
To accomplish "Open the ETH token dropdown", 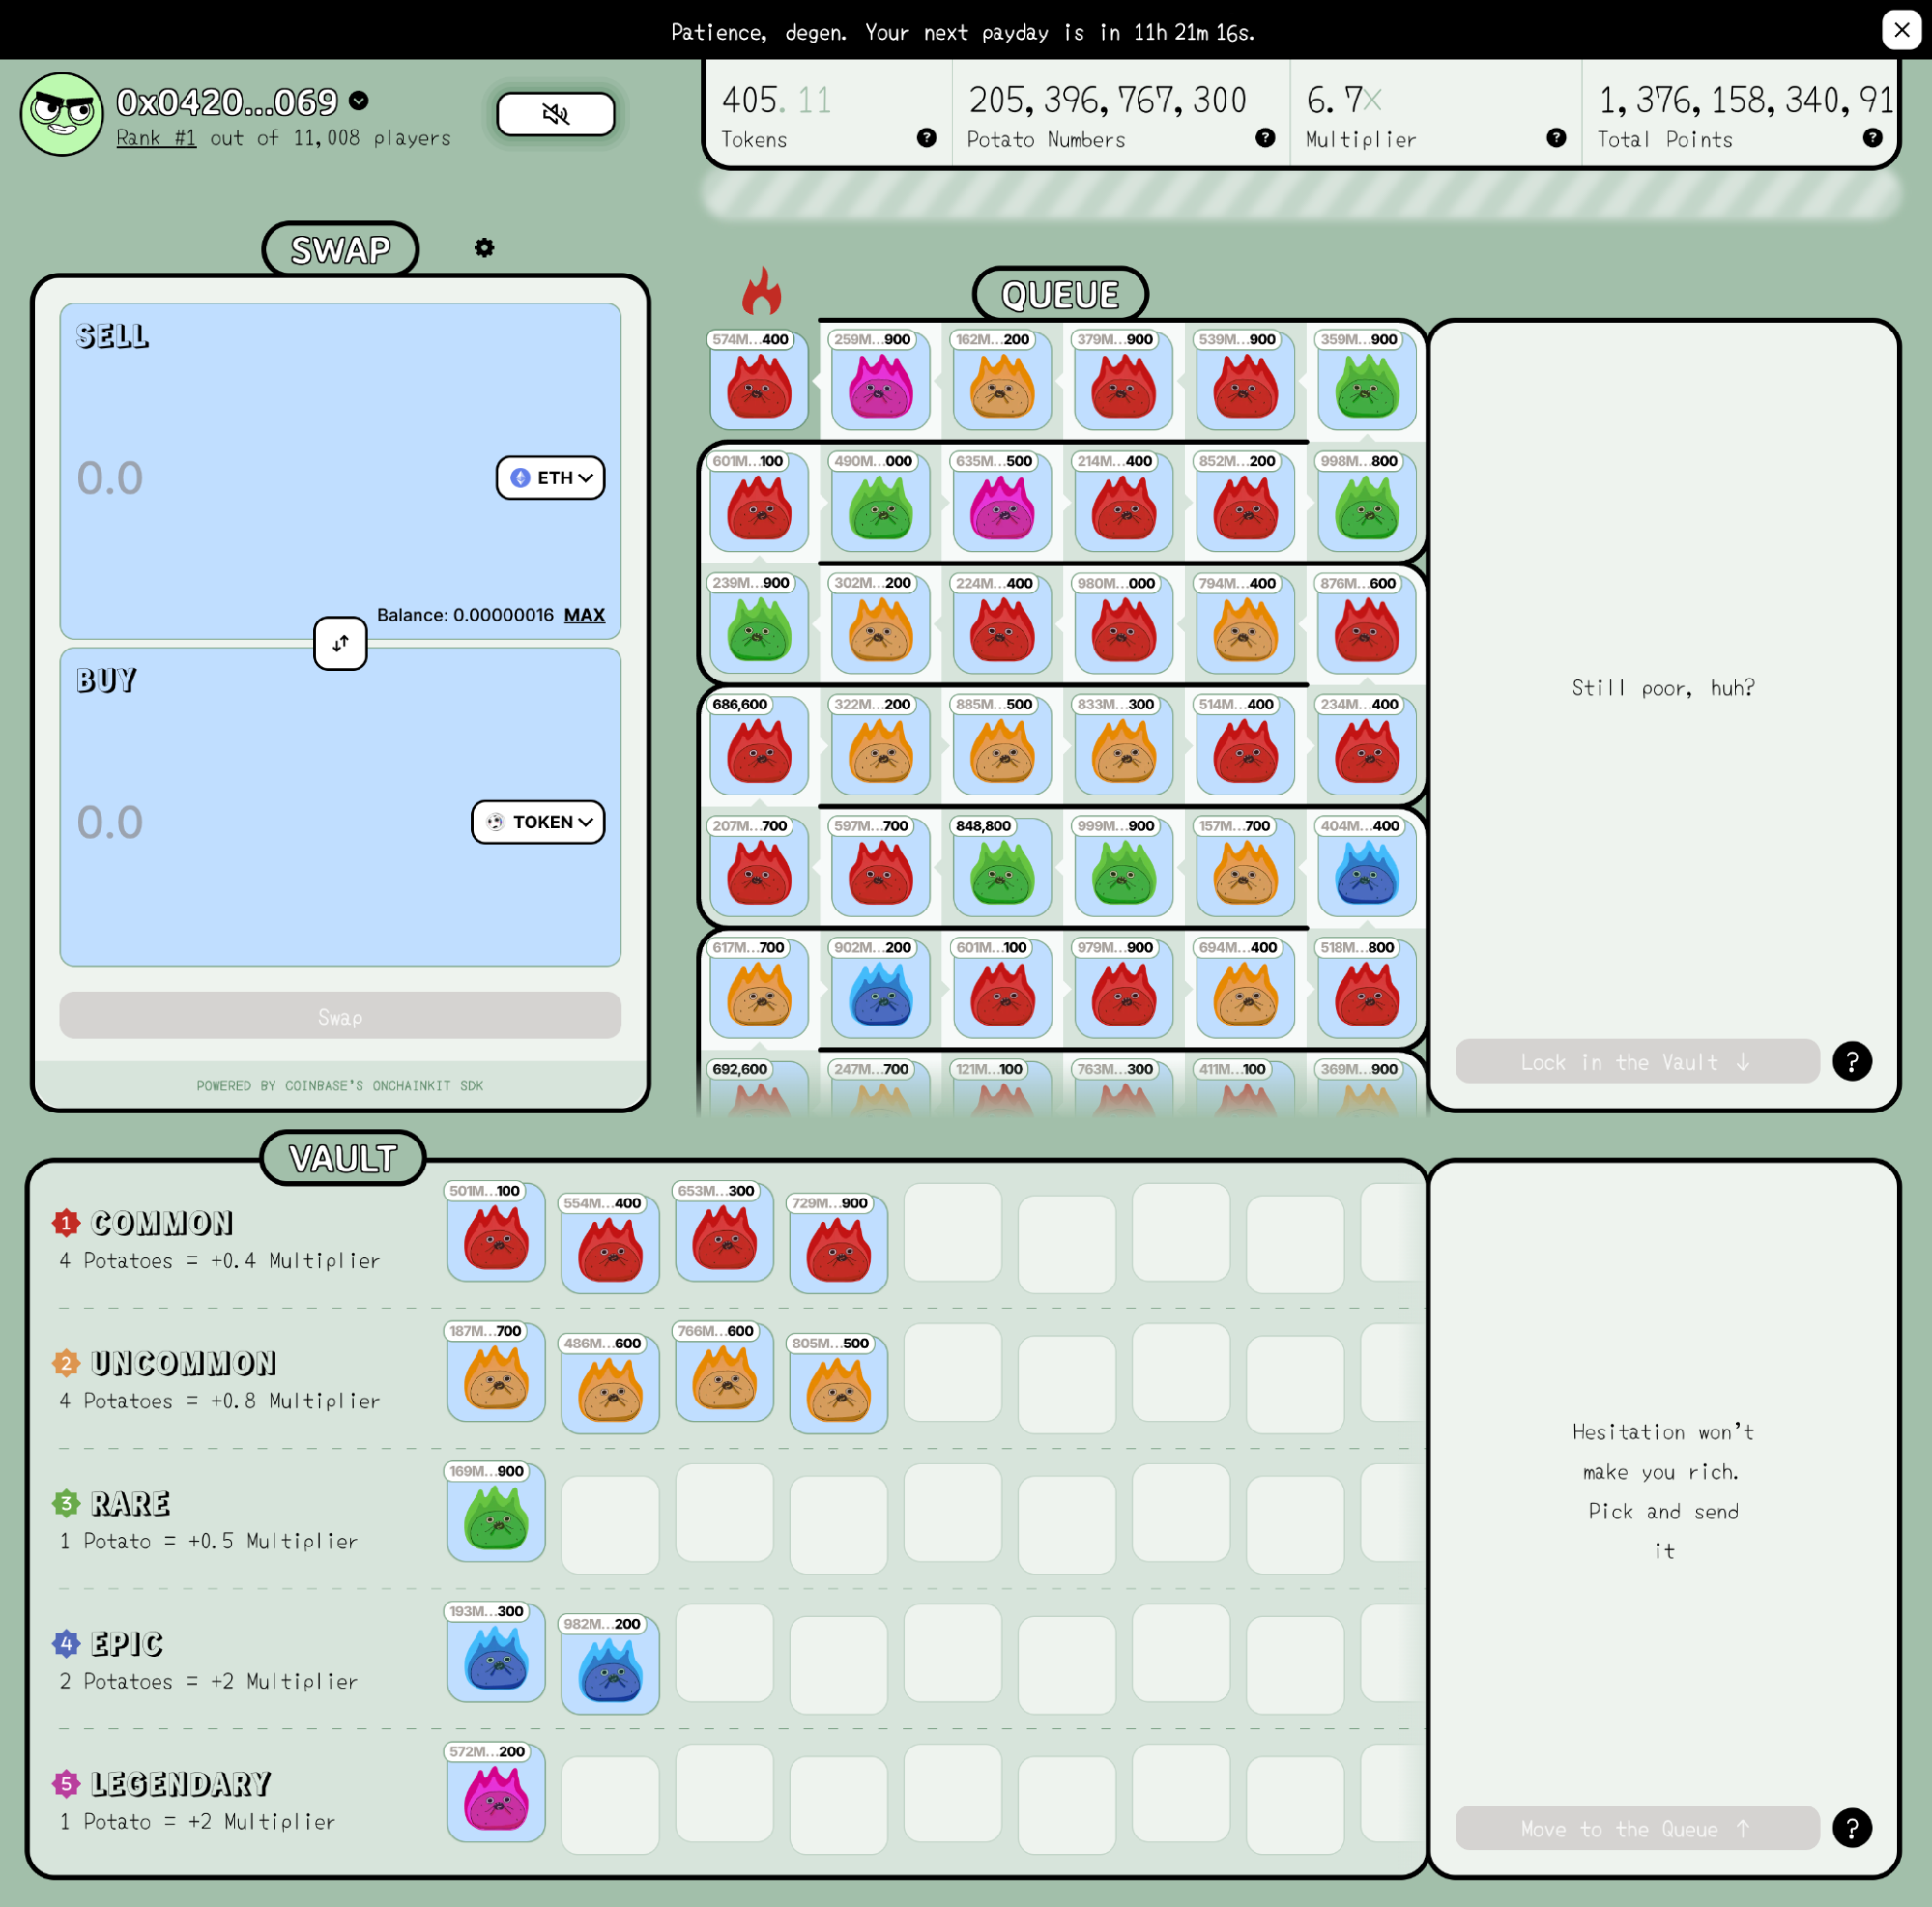I will (550, 478).
